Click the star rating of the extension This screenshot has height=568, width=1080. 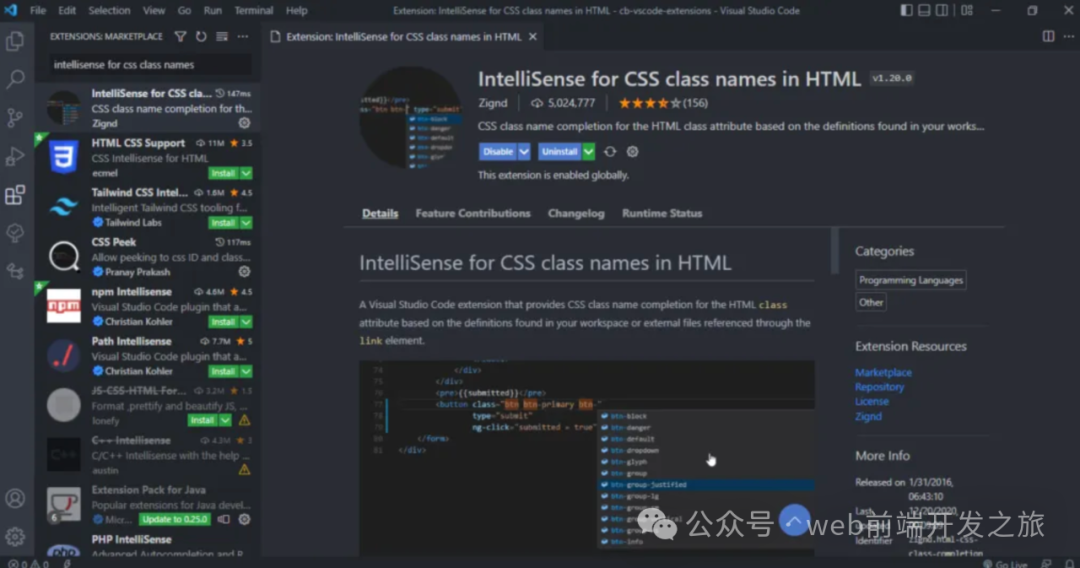(x=663, y=103)
